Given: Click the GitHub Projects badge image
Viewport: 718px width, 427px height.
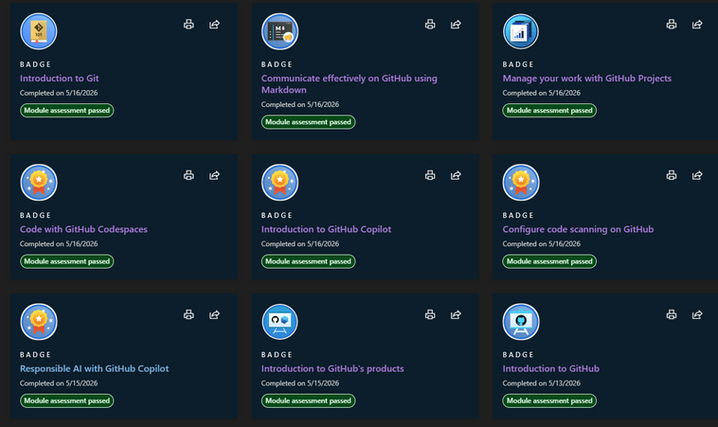Looking at the screenshot, I should [x=521, y=31].
